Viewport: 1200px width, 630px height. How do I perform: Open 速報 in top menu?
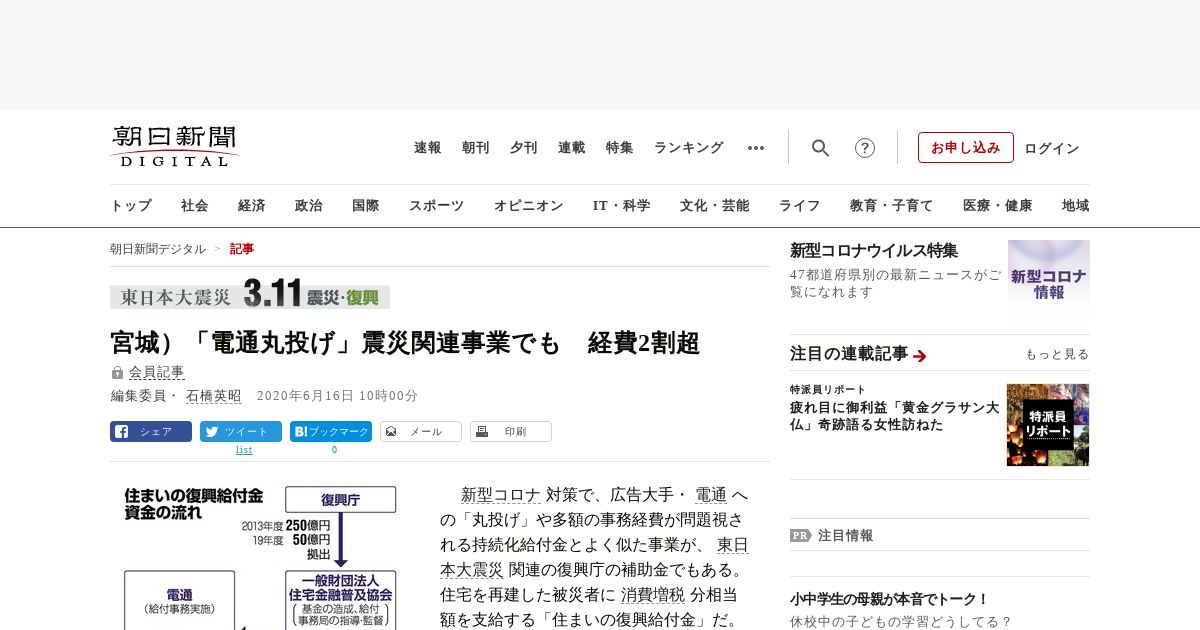point(428,148)
